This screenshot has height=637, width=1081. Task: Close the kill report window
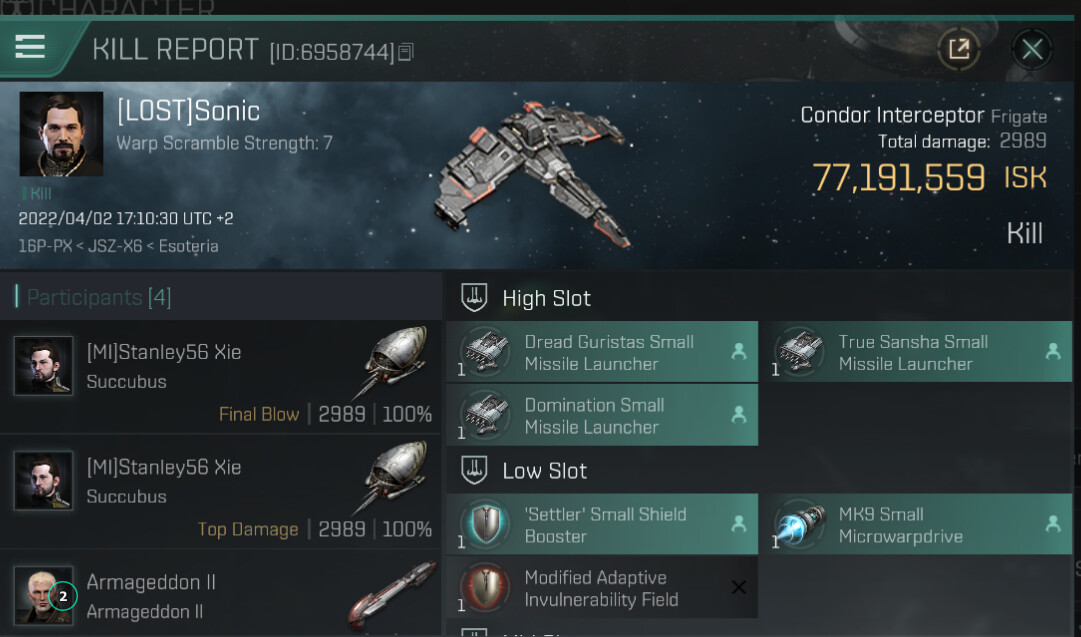tap(1031, 49)
